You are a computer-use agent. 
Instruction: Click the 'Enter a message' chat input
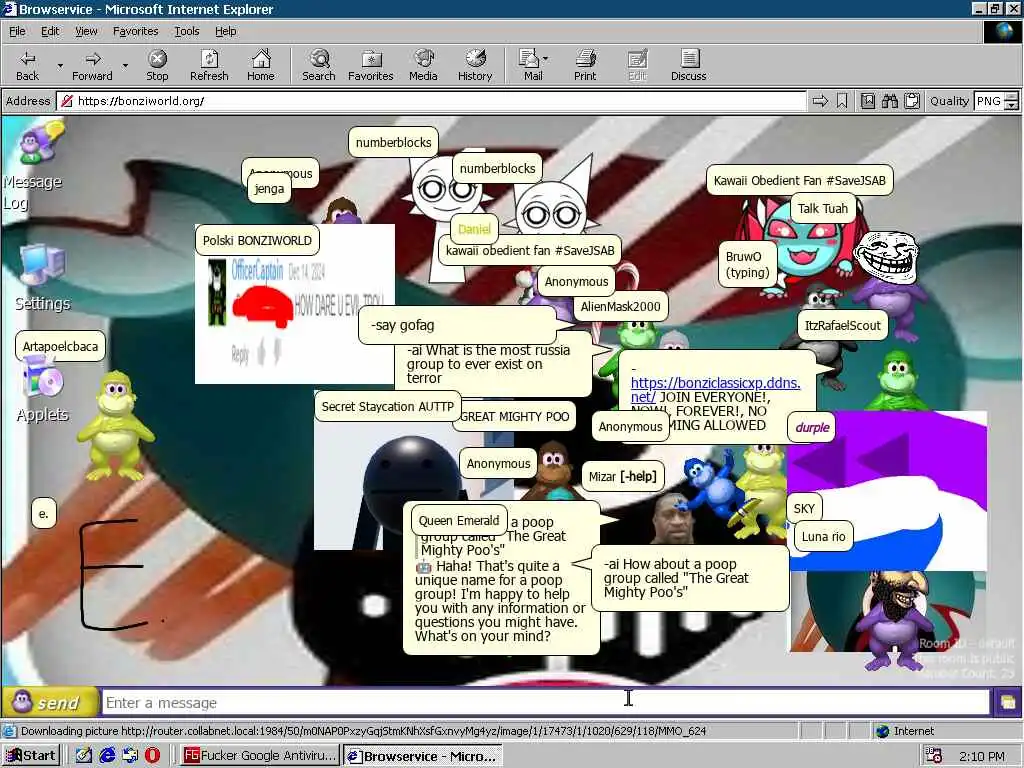tap(545, 703)
